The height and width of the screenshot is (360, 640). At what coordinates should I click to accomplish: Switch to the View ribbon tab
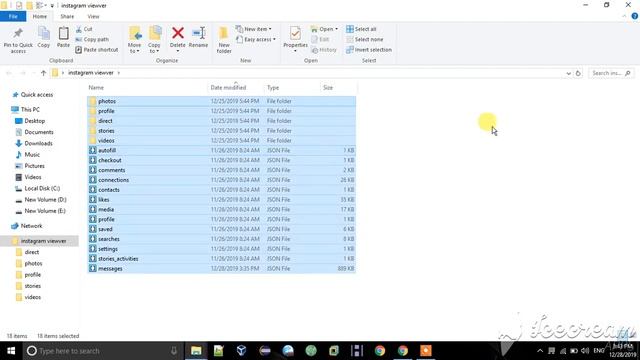(93, 16)
